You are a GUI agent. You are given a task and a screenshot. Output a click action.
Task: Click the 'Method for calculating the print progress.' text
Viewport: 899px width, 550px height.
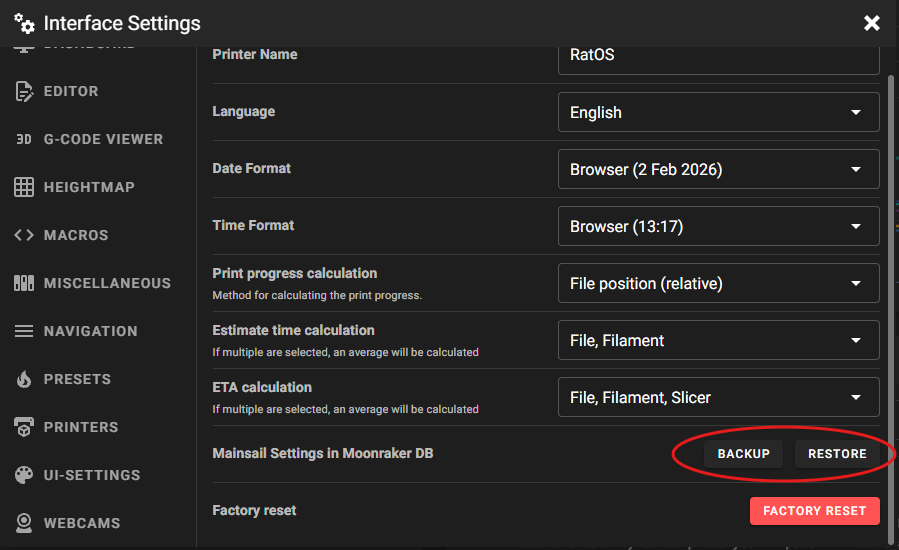point(317,295)
